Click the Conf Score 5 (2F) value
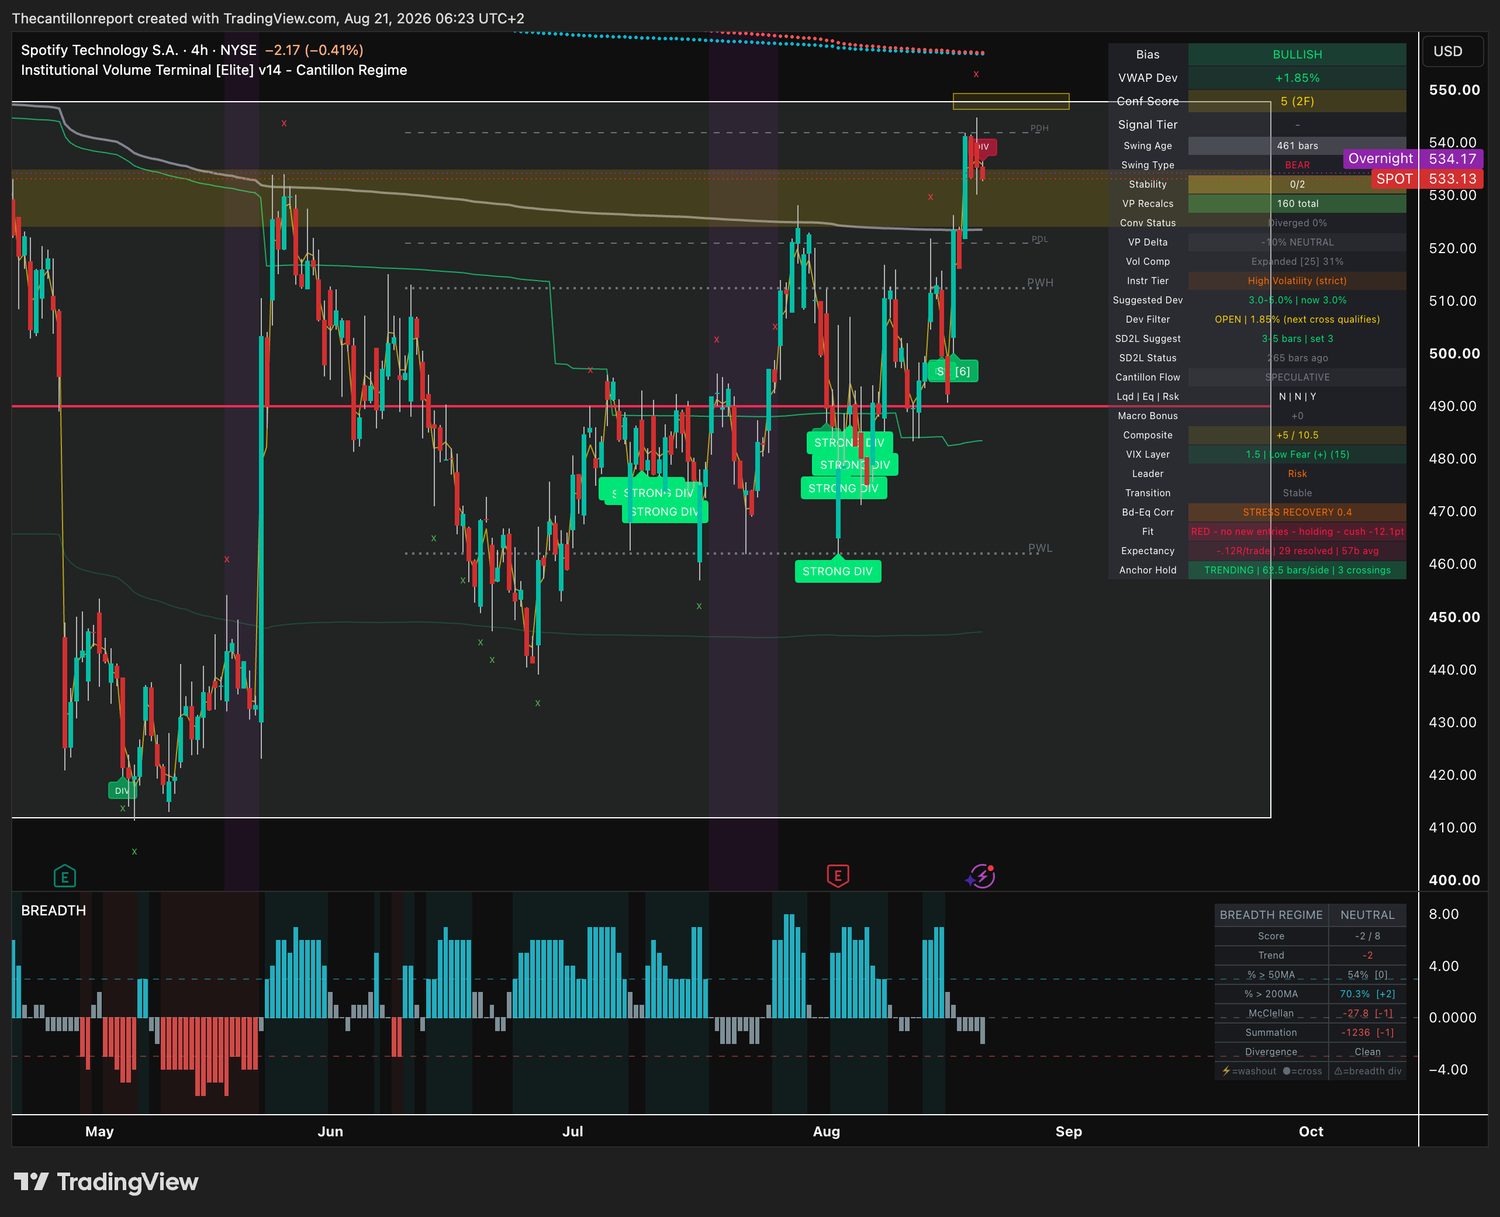This screenshot has width=1500, height=1217. tap(1297, 101)
